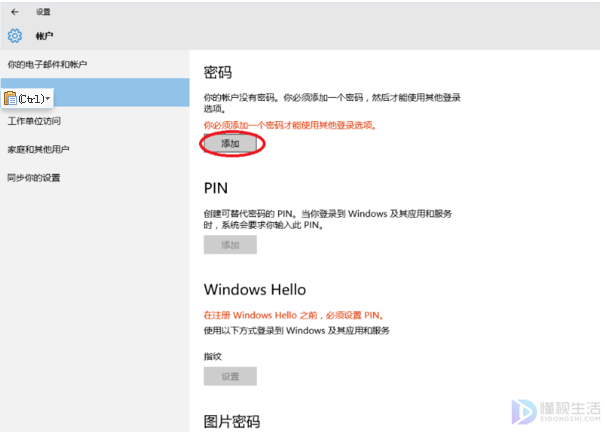Open 工作单位访问 sidebar item

tap(34, 121)
